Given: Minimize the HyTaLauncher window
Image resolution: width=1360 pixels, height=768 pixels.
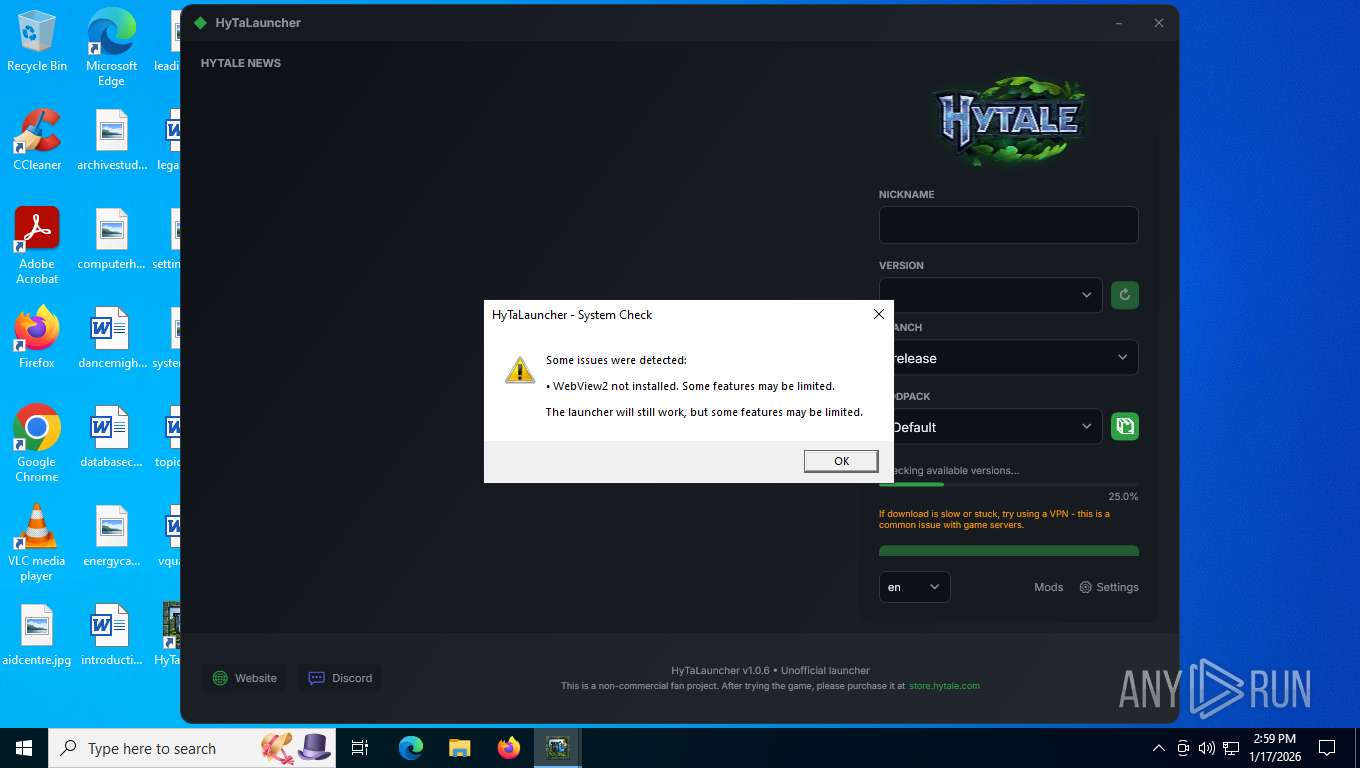Looking at the screenshot, I should (x=1119, y=23).
